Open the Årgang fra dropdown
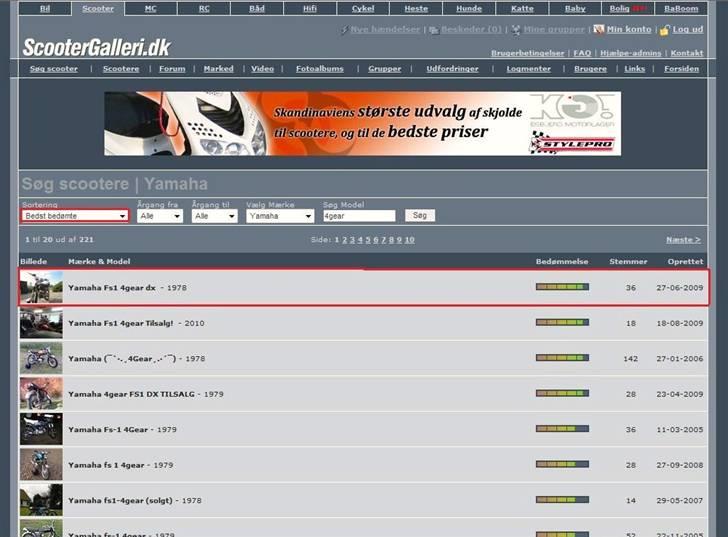 click(x=160, y=216)
